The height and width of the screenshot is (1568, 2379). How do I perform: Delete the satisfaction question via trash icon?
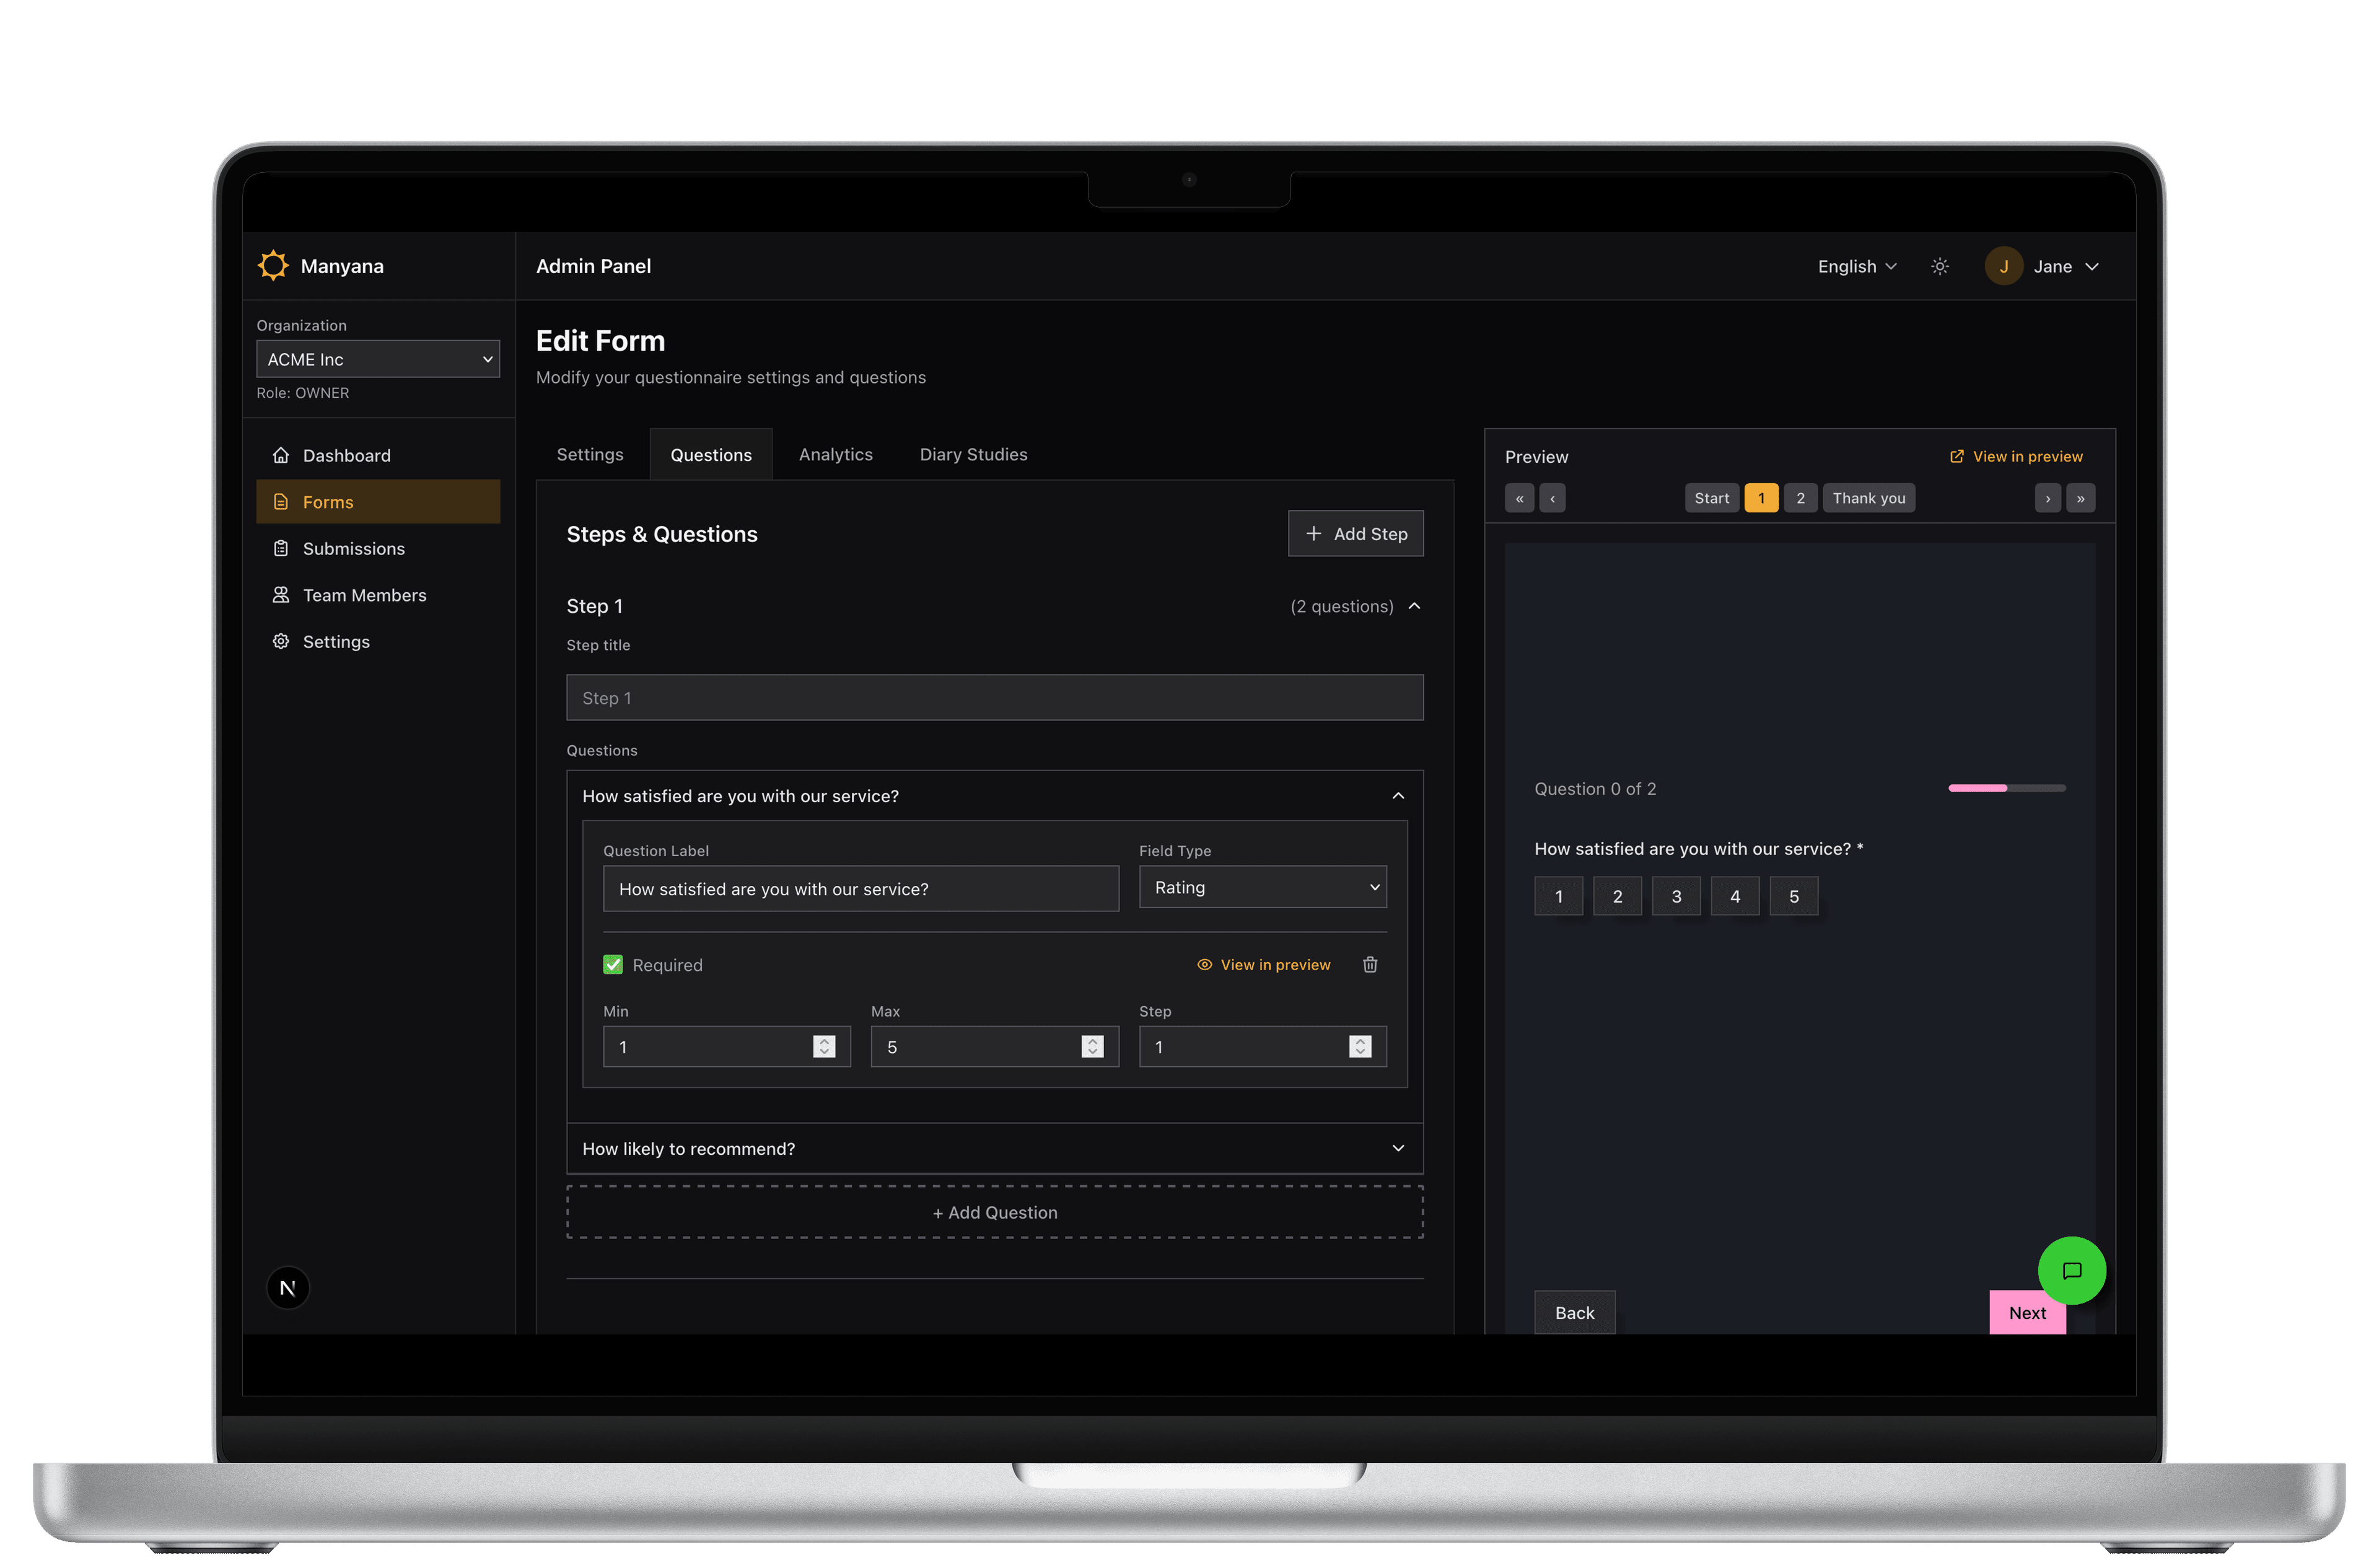pyautogui.click(x=1370, y=964)
